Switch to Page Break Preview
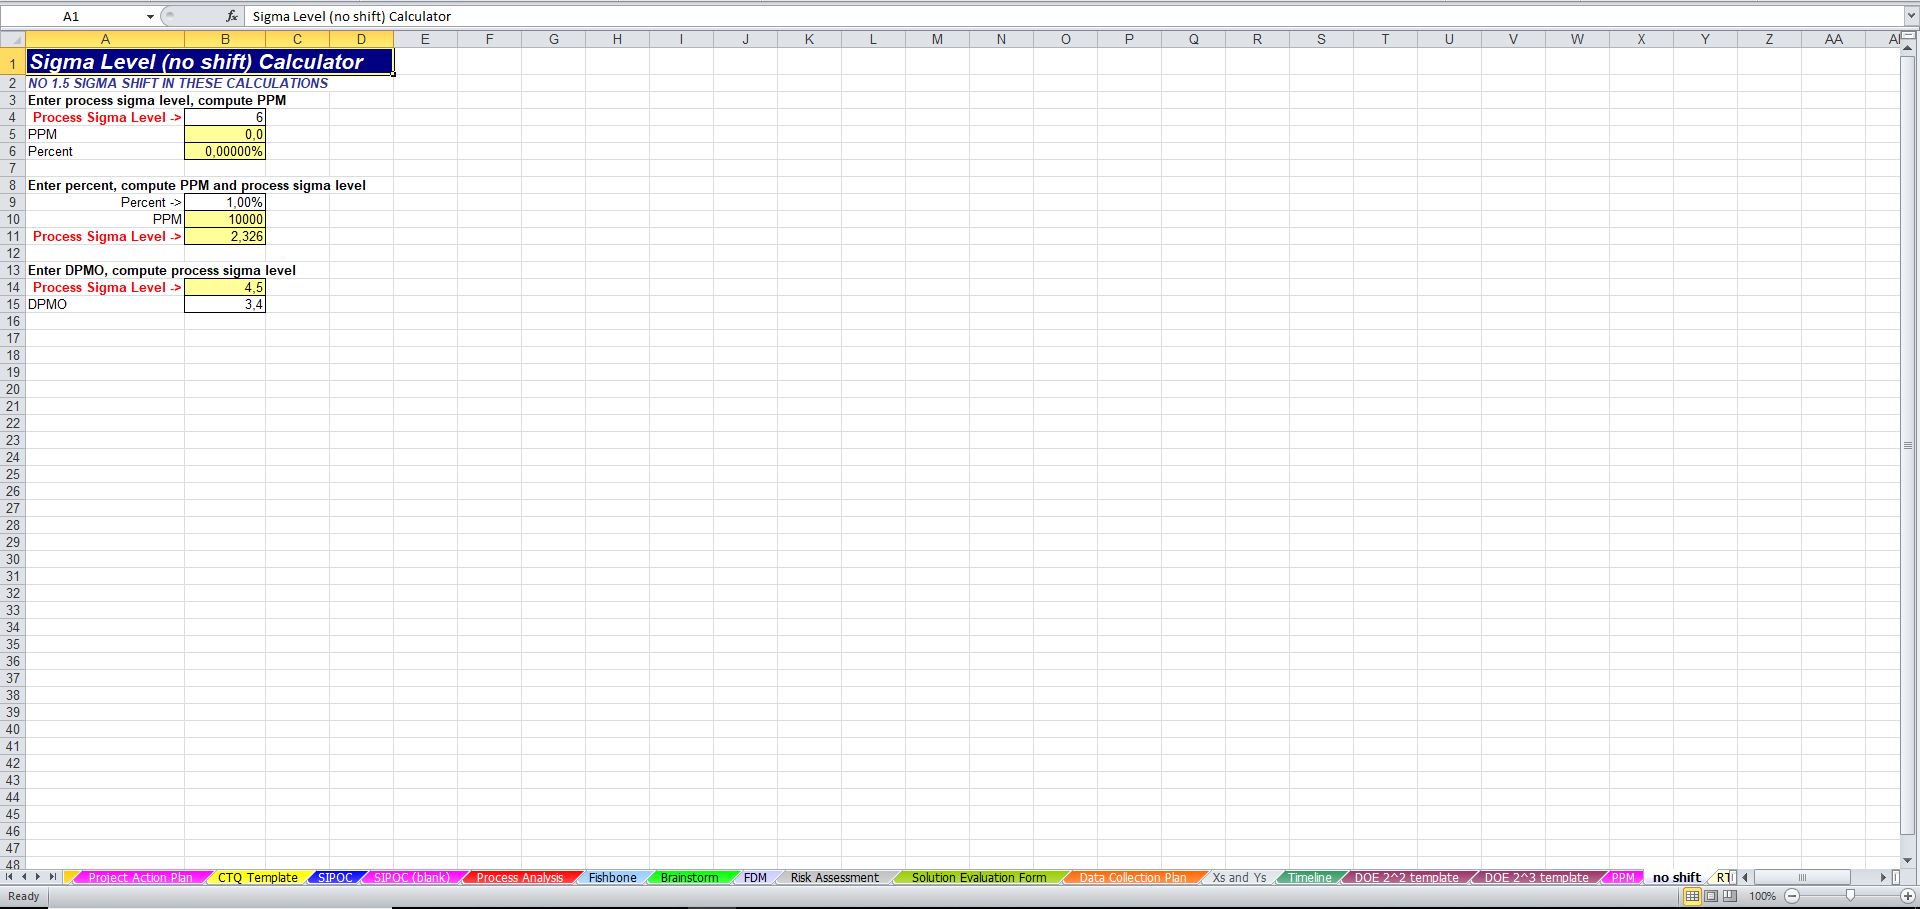This screenshot has width=1920, height=909. [x=1730, y=896]
